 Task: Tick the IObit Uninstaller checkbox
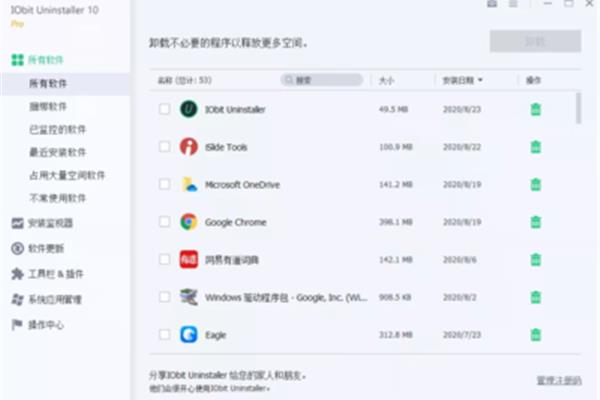pos(165,109)
